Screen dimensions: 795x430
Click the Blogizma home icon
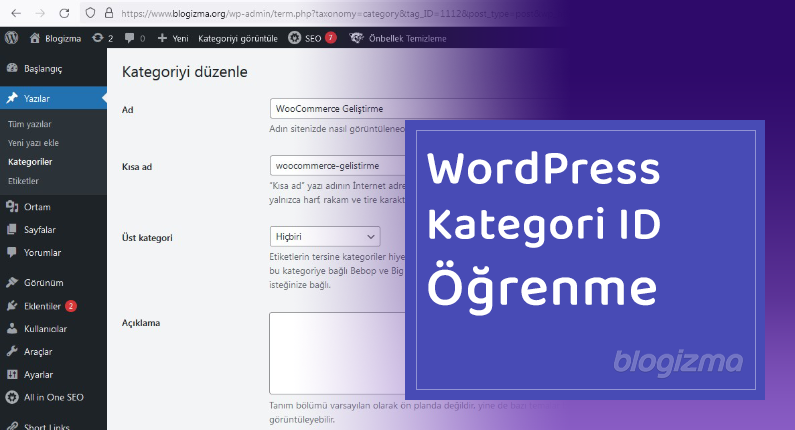(x=34, y=38)
